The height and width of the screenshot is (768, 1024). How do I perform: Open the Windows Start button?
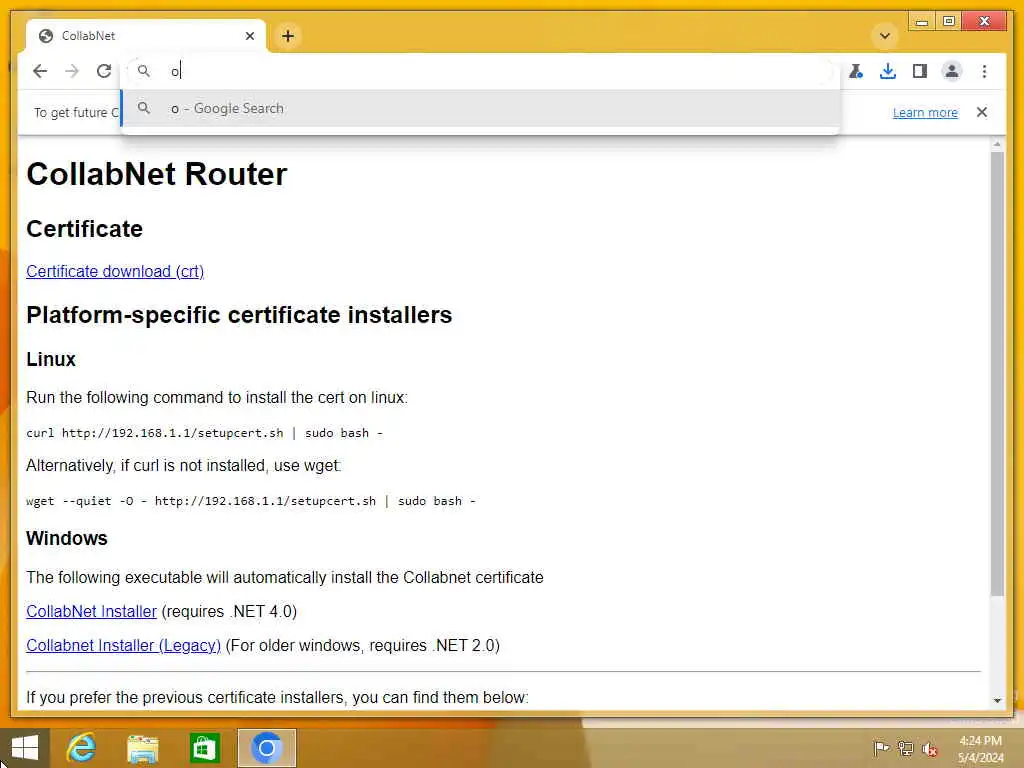[x=25, y=748]
